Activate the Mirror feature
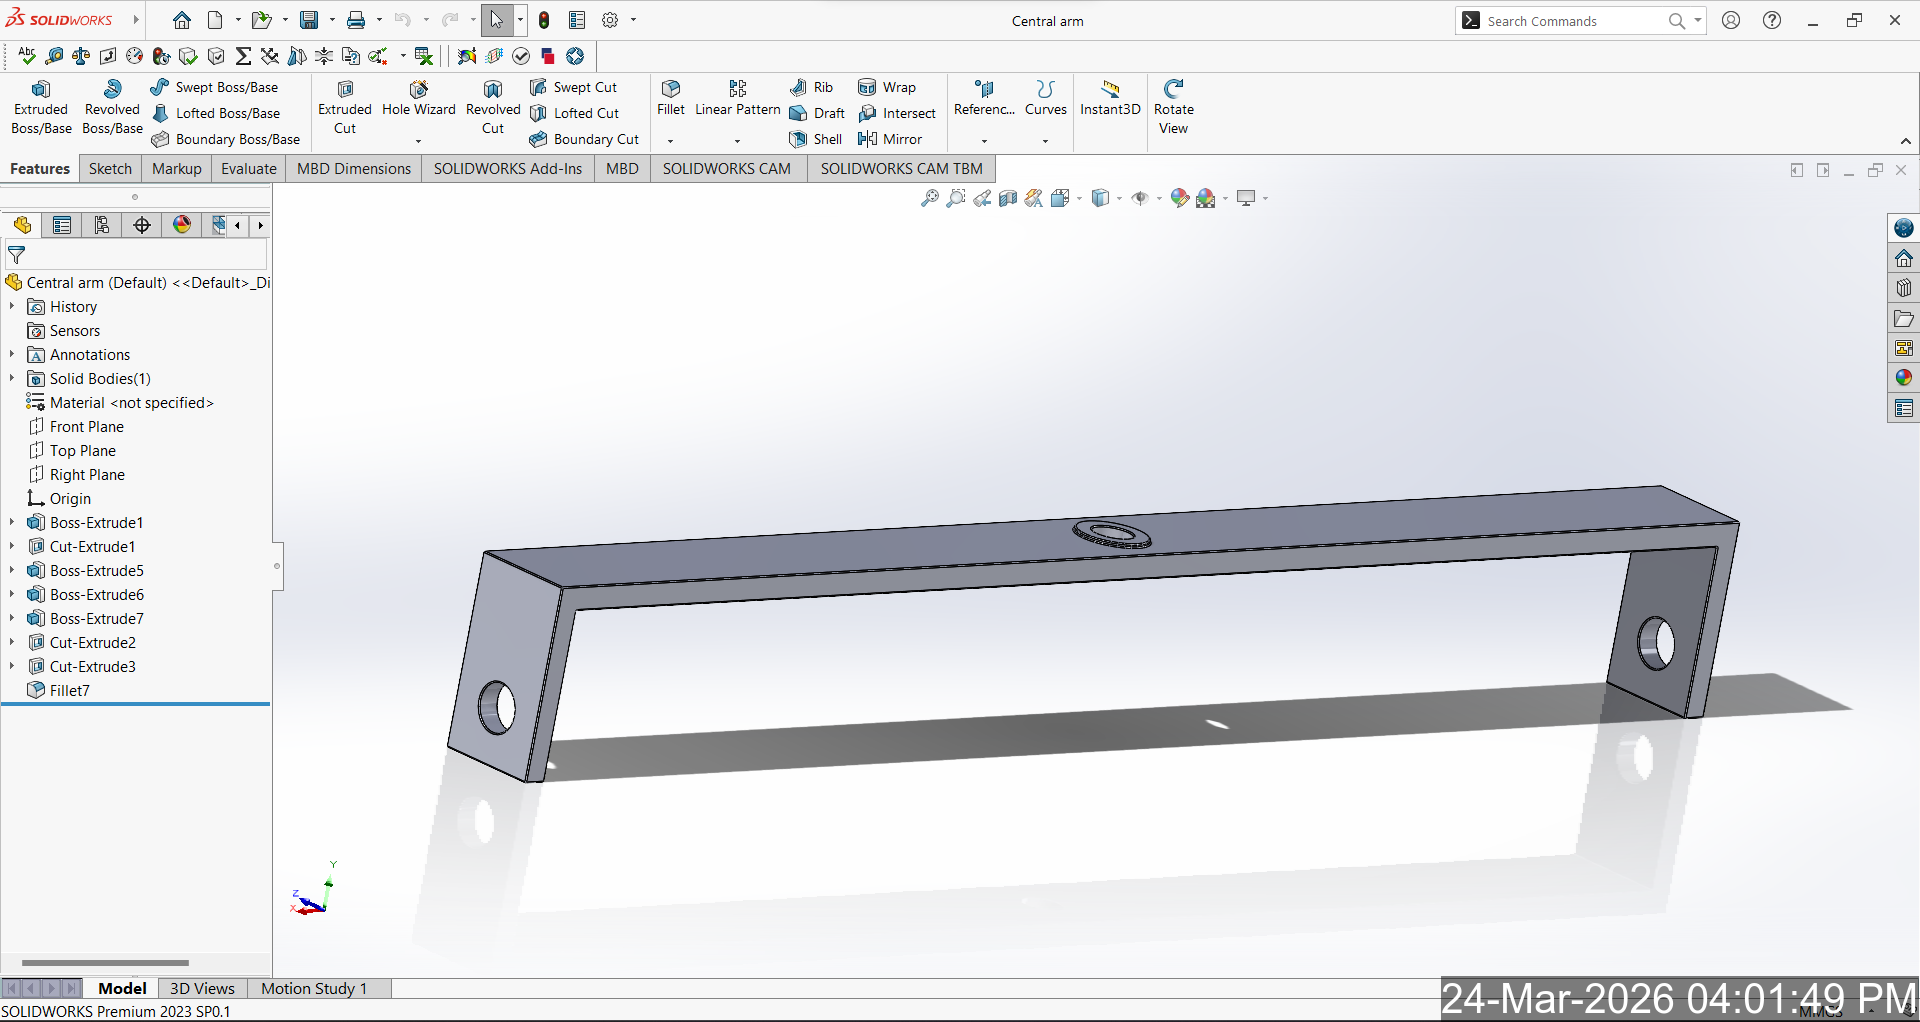 click(x=890, y=139)
